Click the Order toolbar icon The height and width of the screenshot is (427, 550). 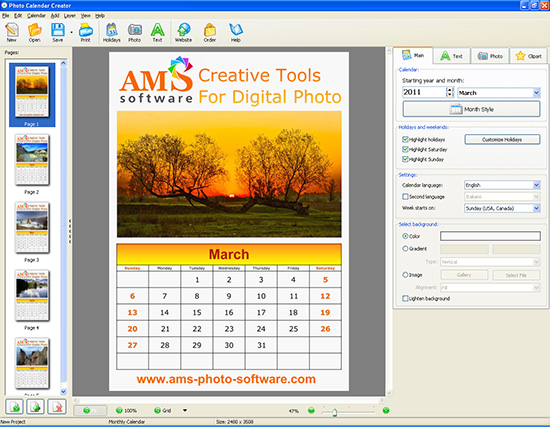click(210, 32)
